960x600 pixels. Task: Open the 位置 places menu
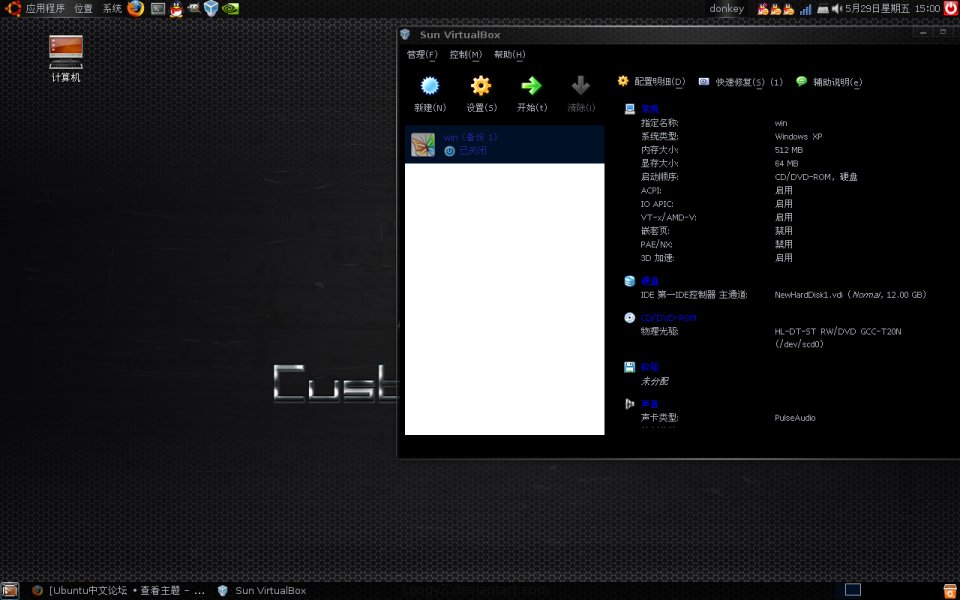coord(83,9)
